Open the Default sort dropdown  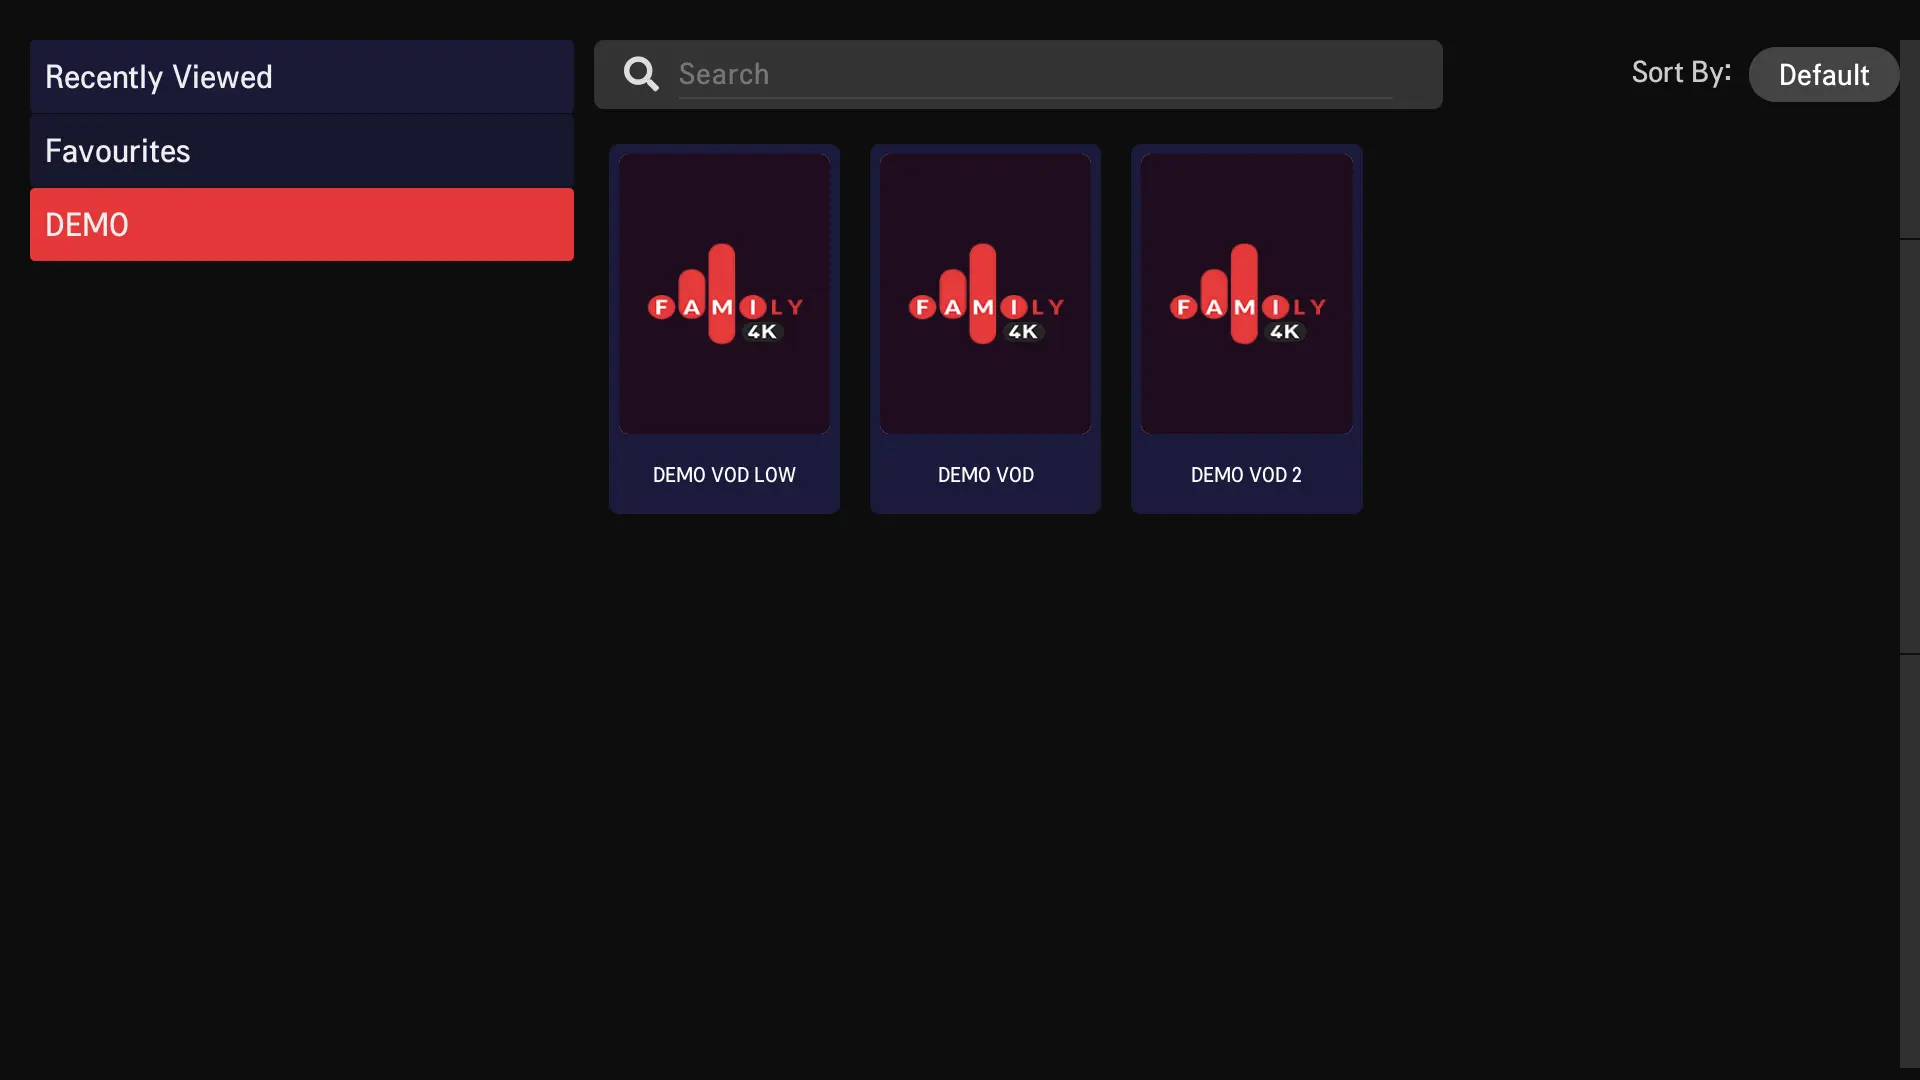pyautogui.click(x=1823, y=75)
